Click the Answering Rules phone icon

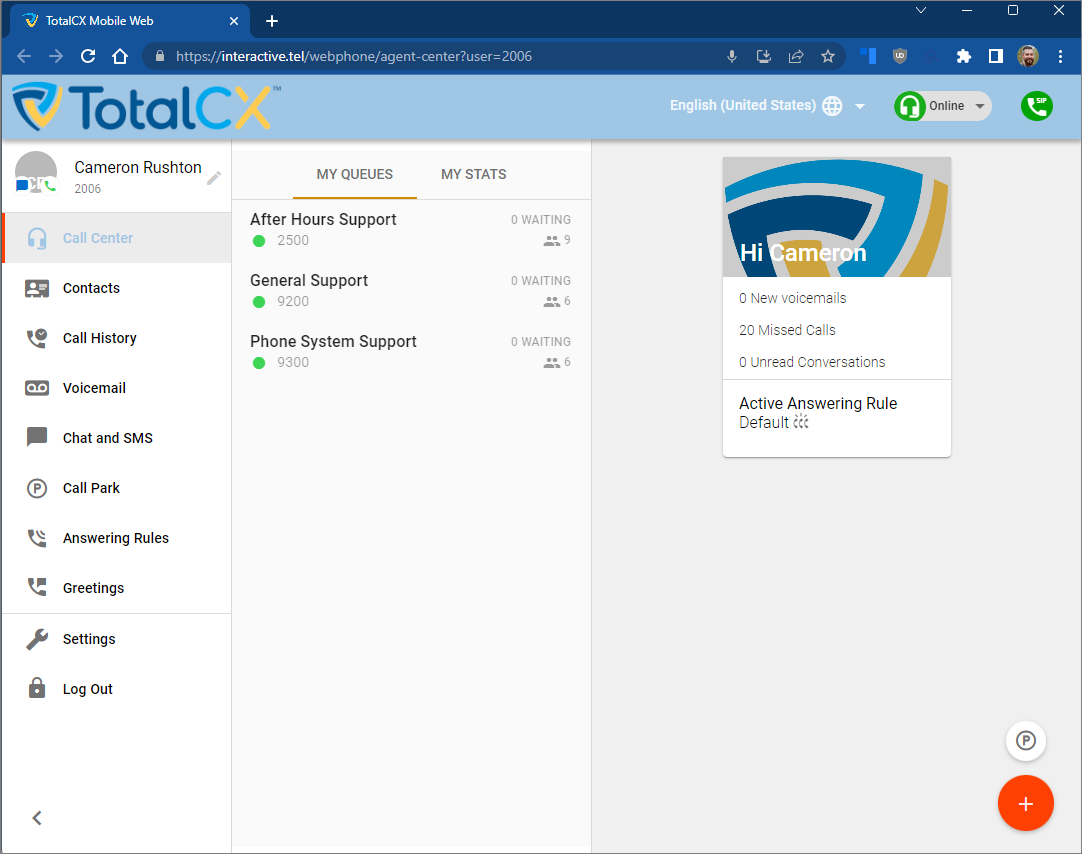(x=37, y=538)
